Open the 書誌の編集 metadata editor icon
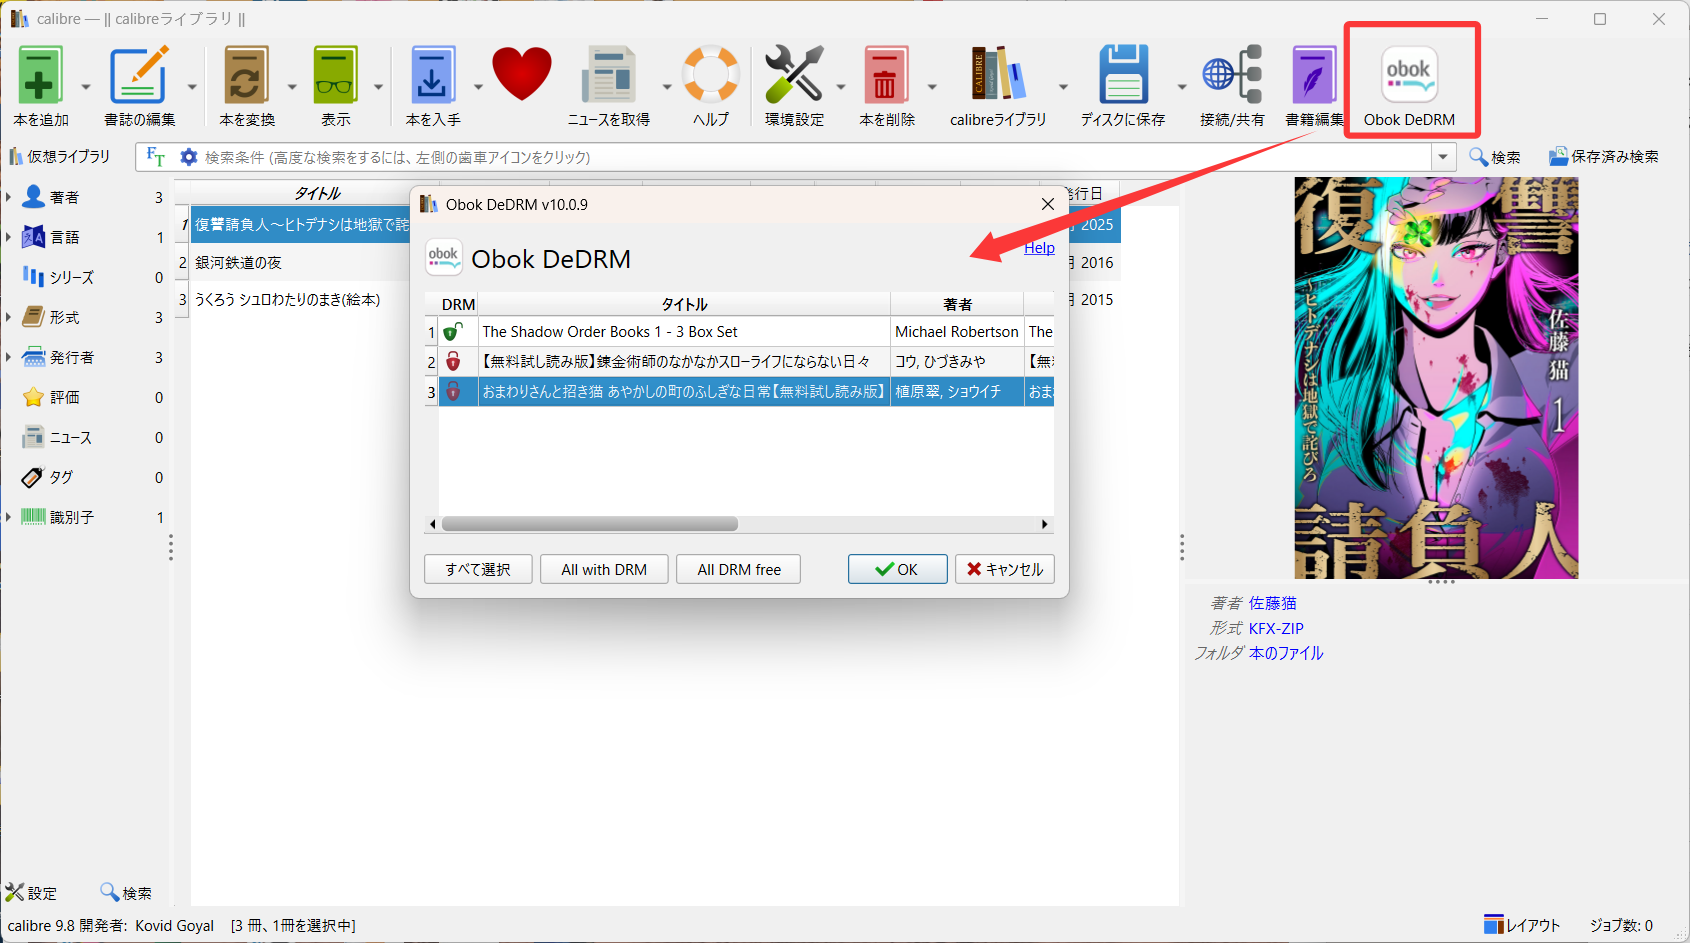Screen dimensions: 1690x943 139,75
